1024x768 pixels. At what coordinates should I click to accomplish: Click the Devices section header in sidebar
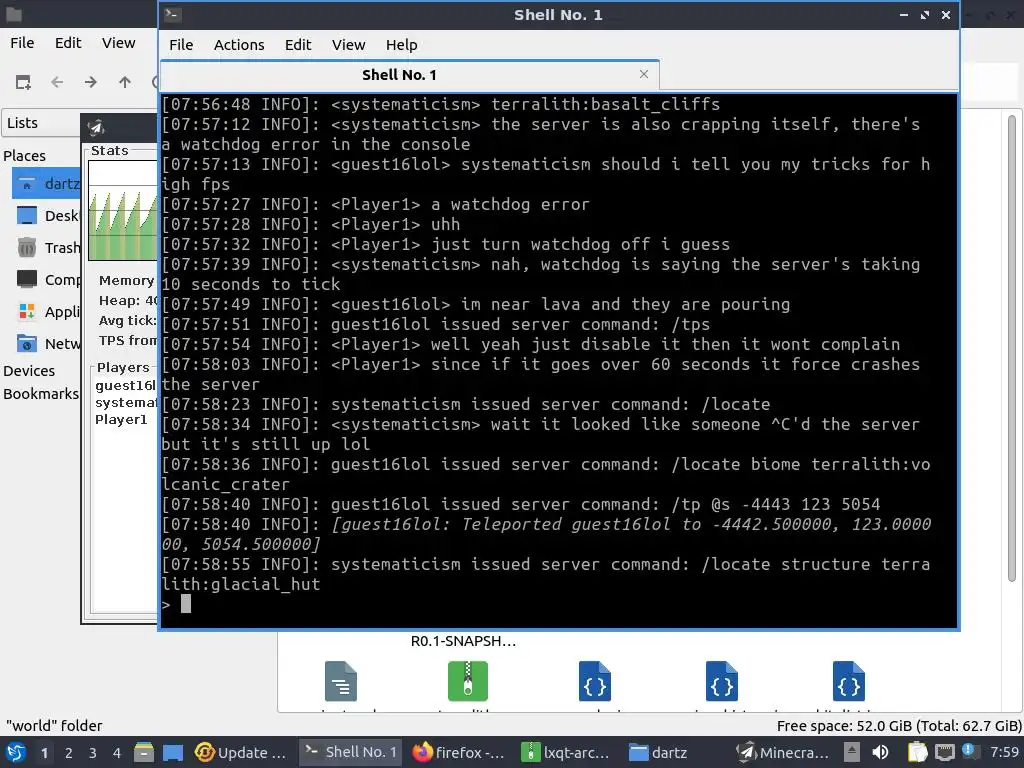(x=29, y=370)
